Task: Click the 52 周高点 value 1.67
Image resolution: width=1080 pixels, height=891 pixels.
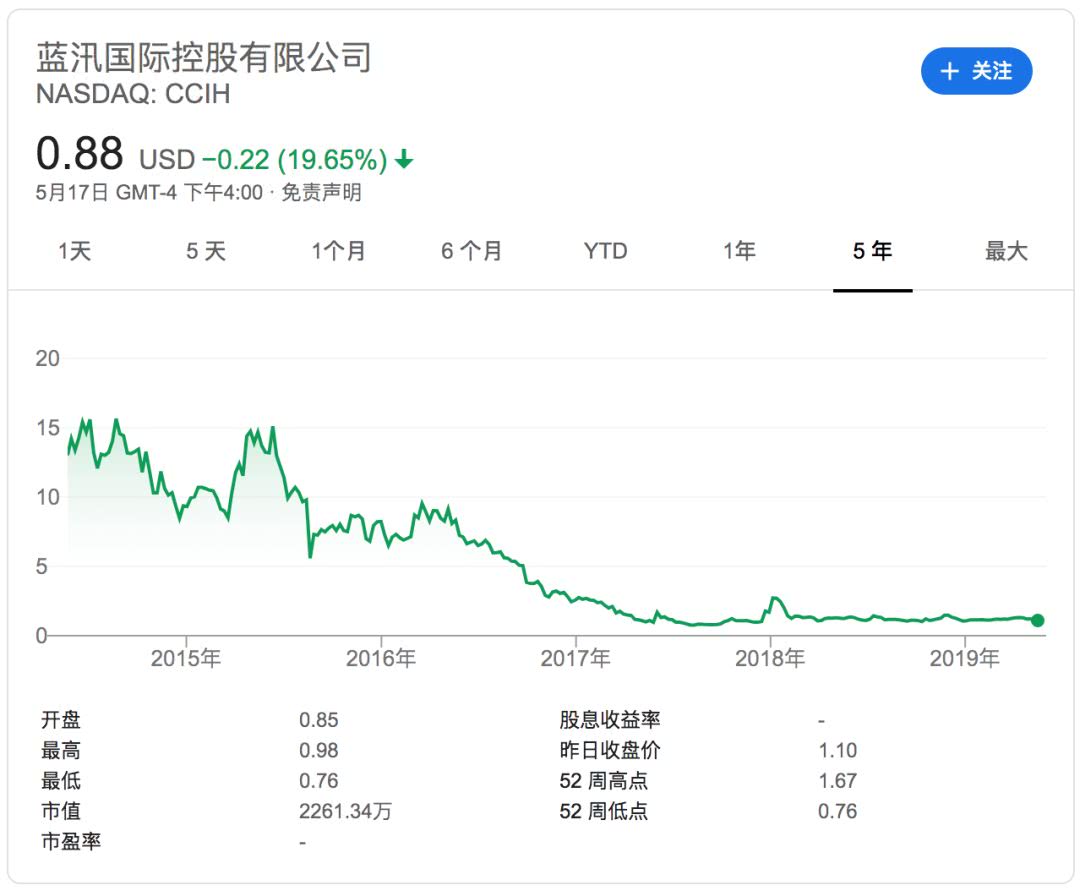Action: 838,781
